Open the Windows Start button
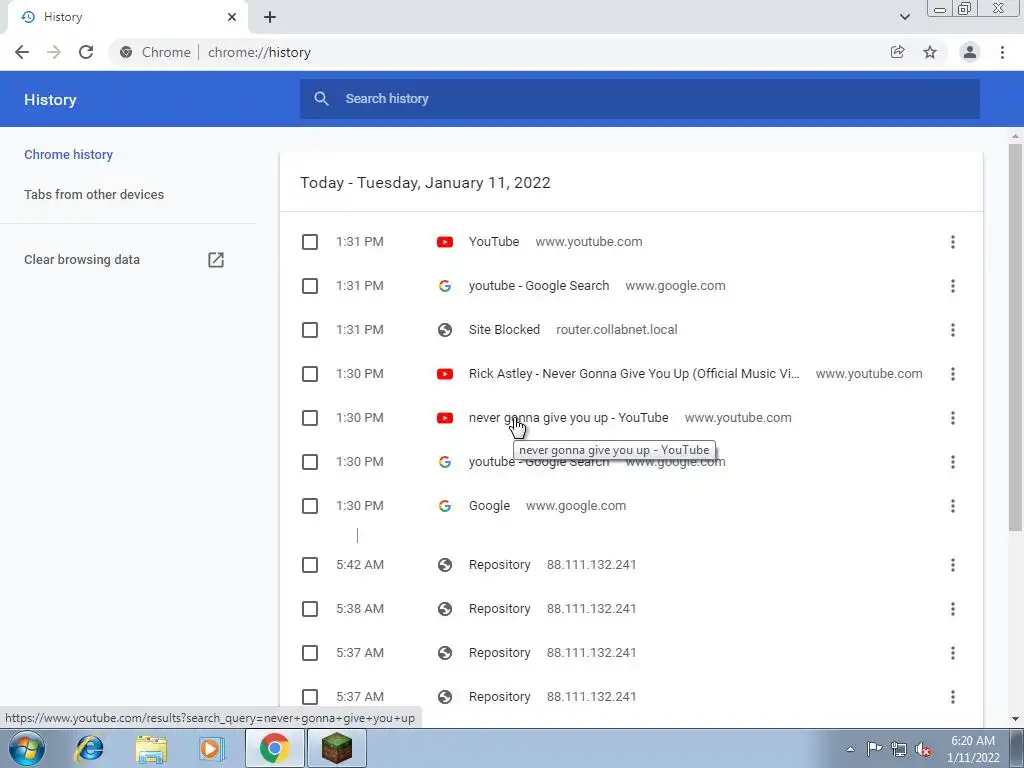Screen dimensions: 1024x768 pyautogui.click(x=27, y=748)
